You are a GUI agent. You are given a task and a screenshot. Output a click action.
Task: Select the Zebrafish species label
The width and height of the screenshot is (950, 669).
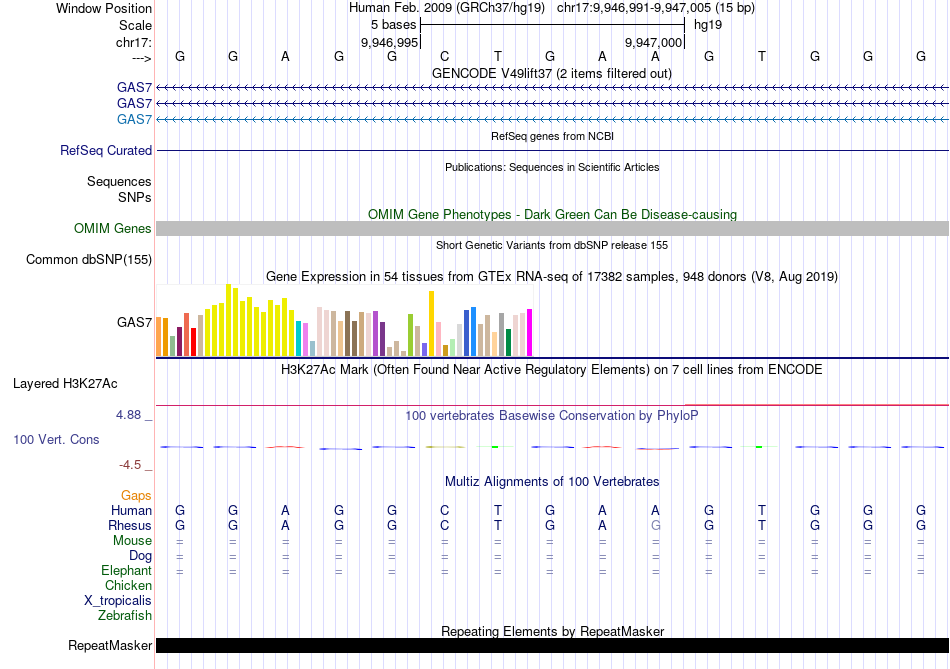(125, 616)
